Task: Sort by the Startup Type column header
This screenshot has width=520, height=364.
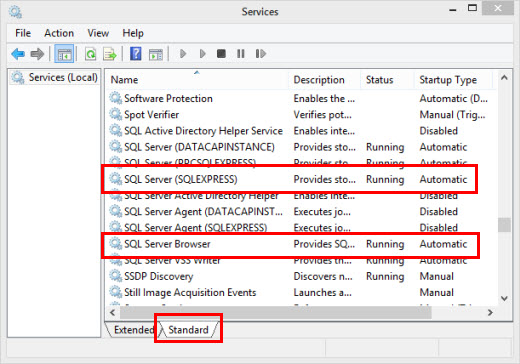Action: click(453, 80)
